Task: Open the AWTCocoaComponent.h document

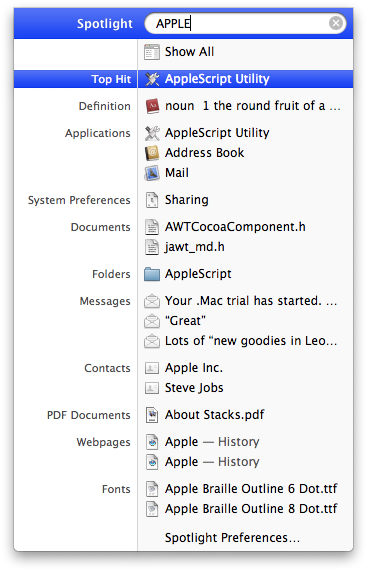Action: coord(235,227)
